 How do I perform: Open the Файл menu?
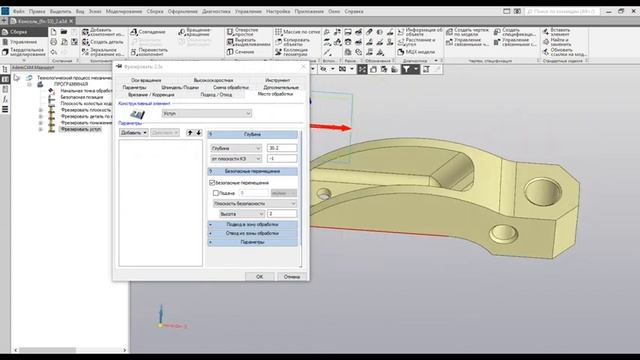[18, 11]
